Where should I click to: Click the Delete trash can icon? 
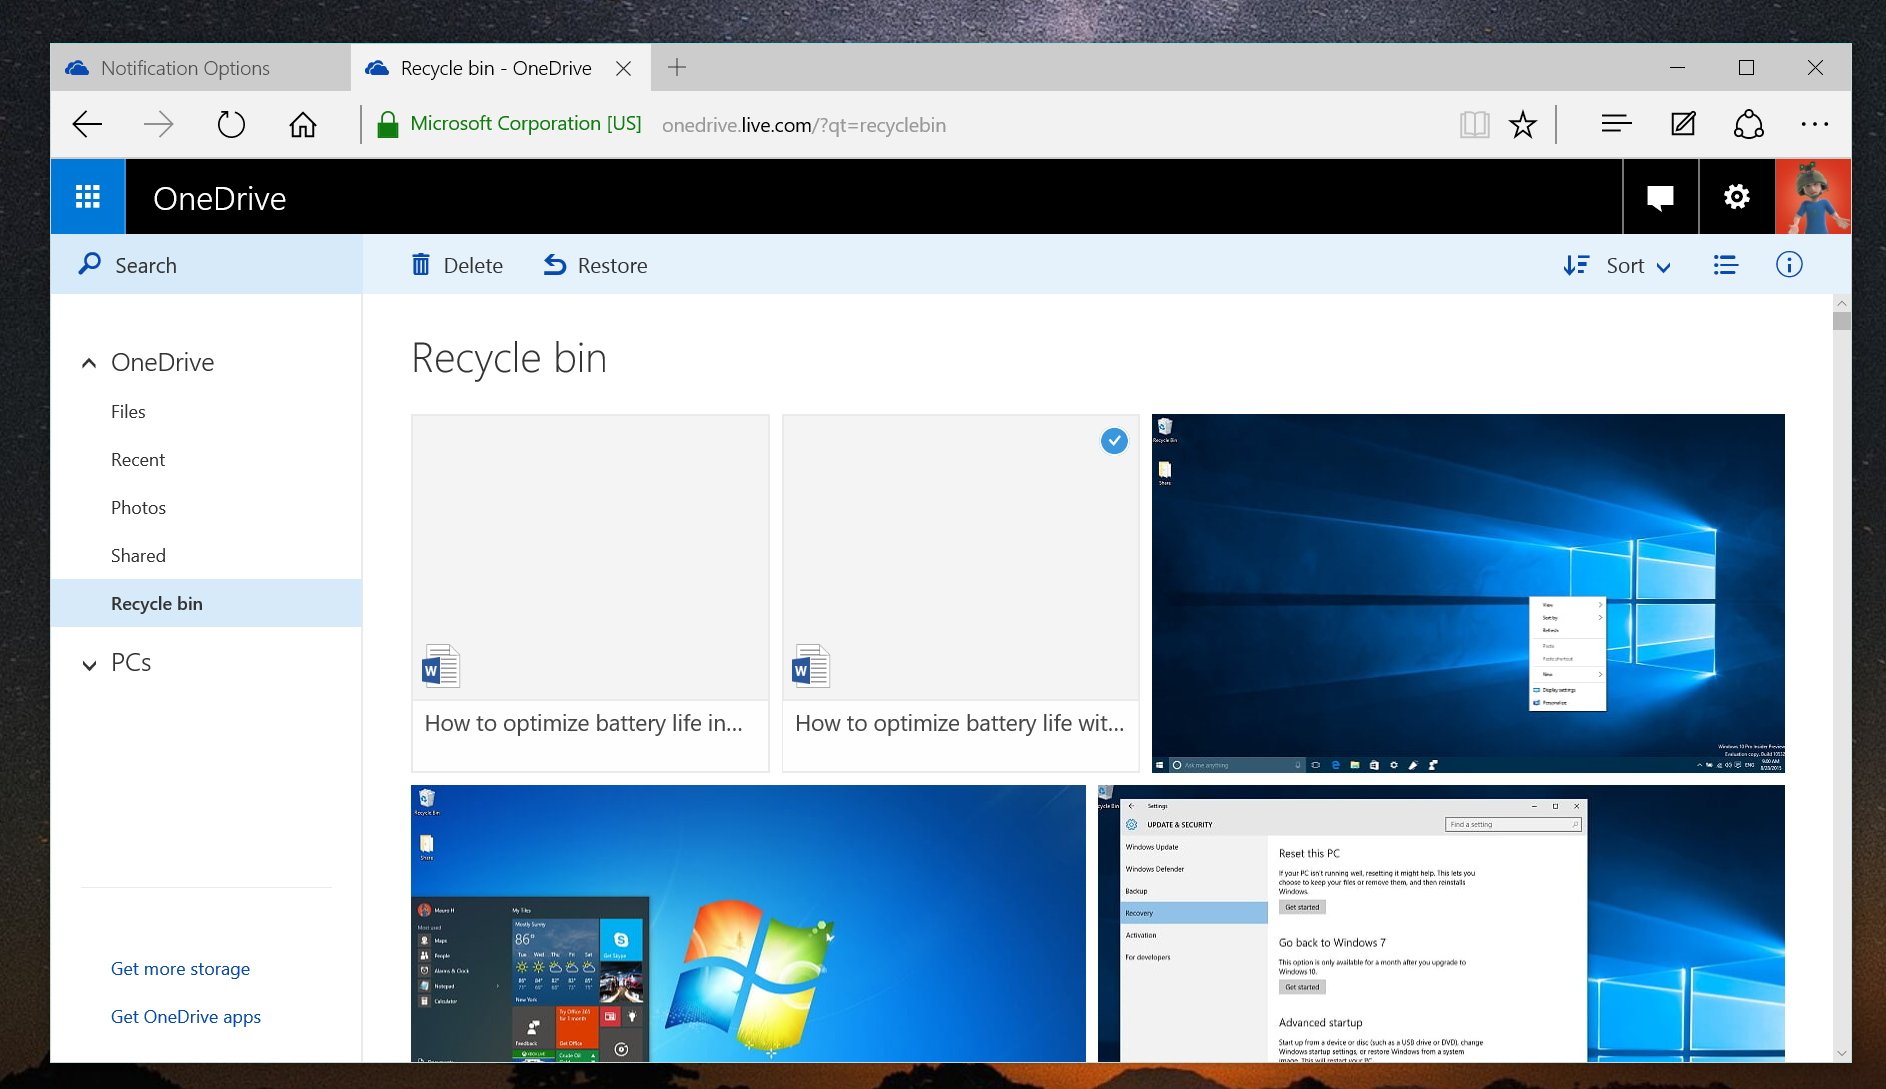coord(421,264)
